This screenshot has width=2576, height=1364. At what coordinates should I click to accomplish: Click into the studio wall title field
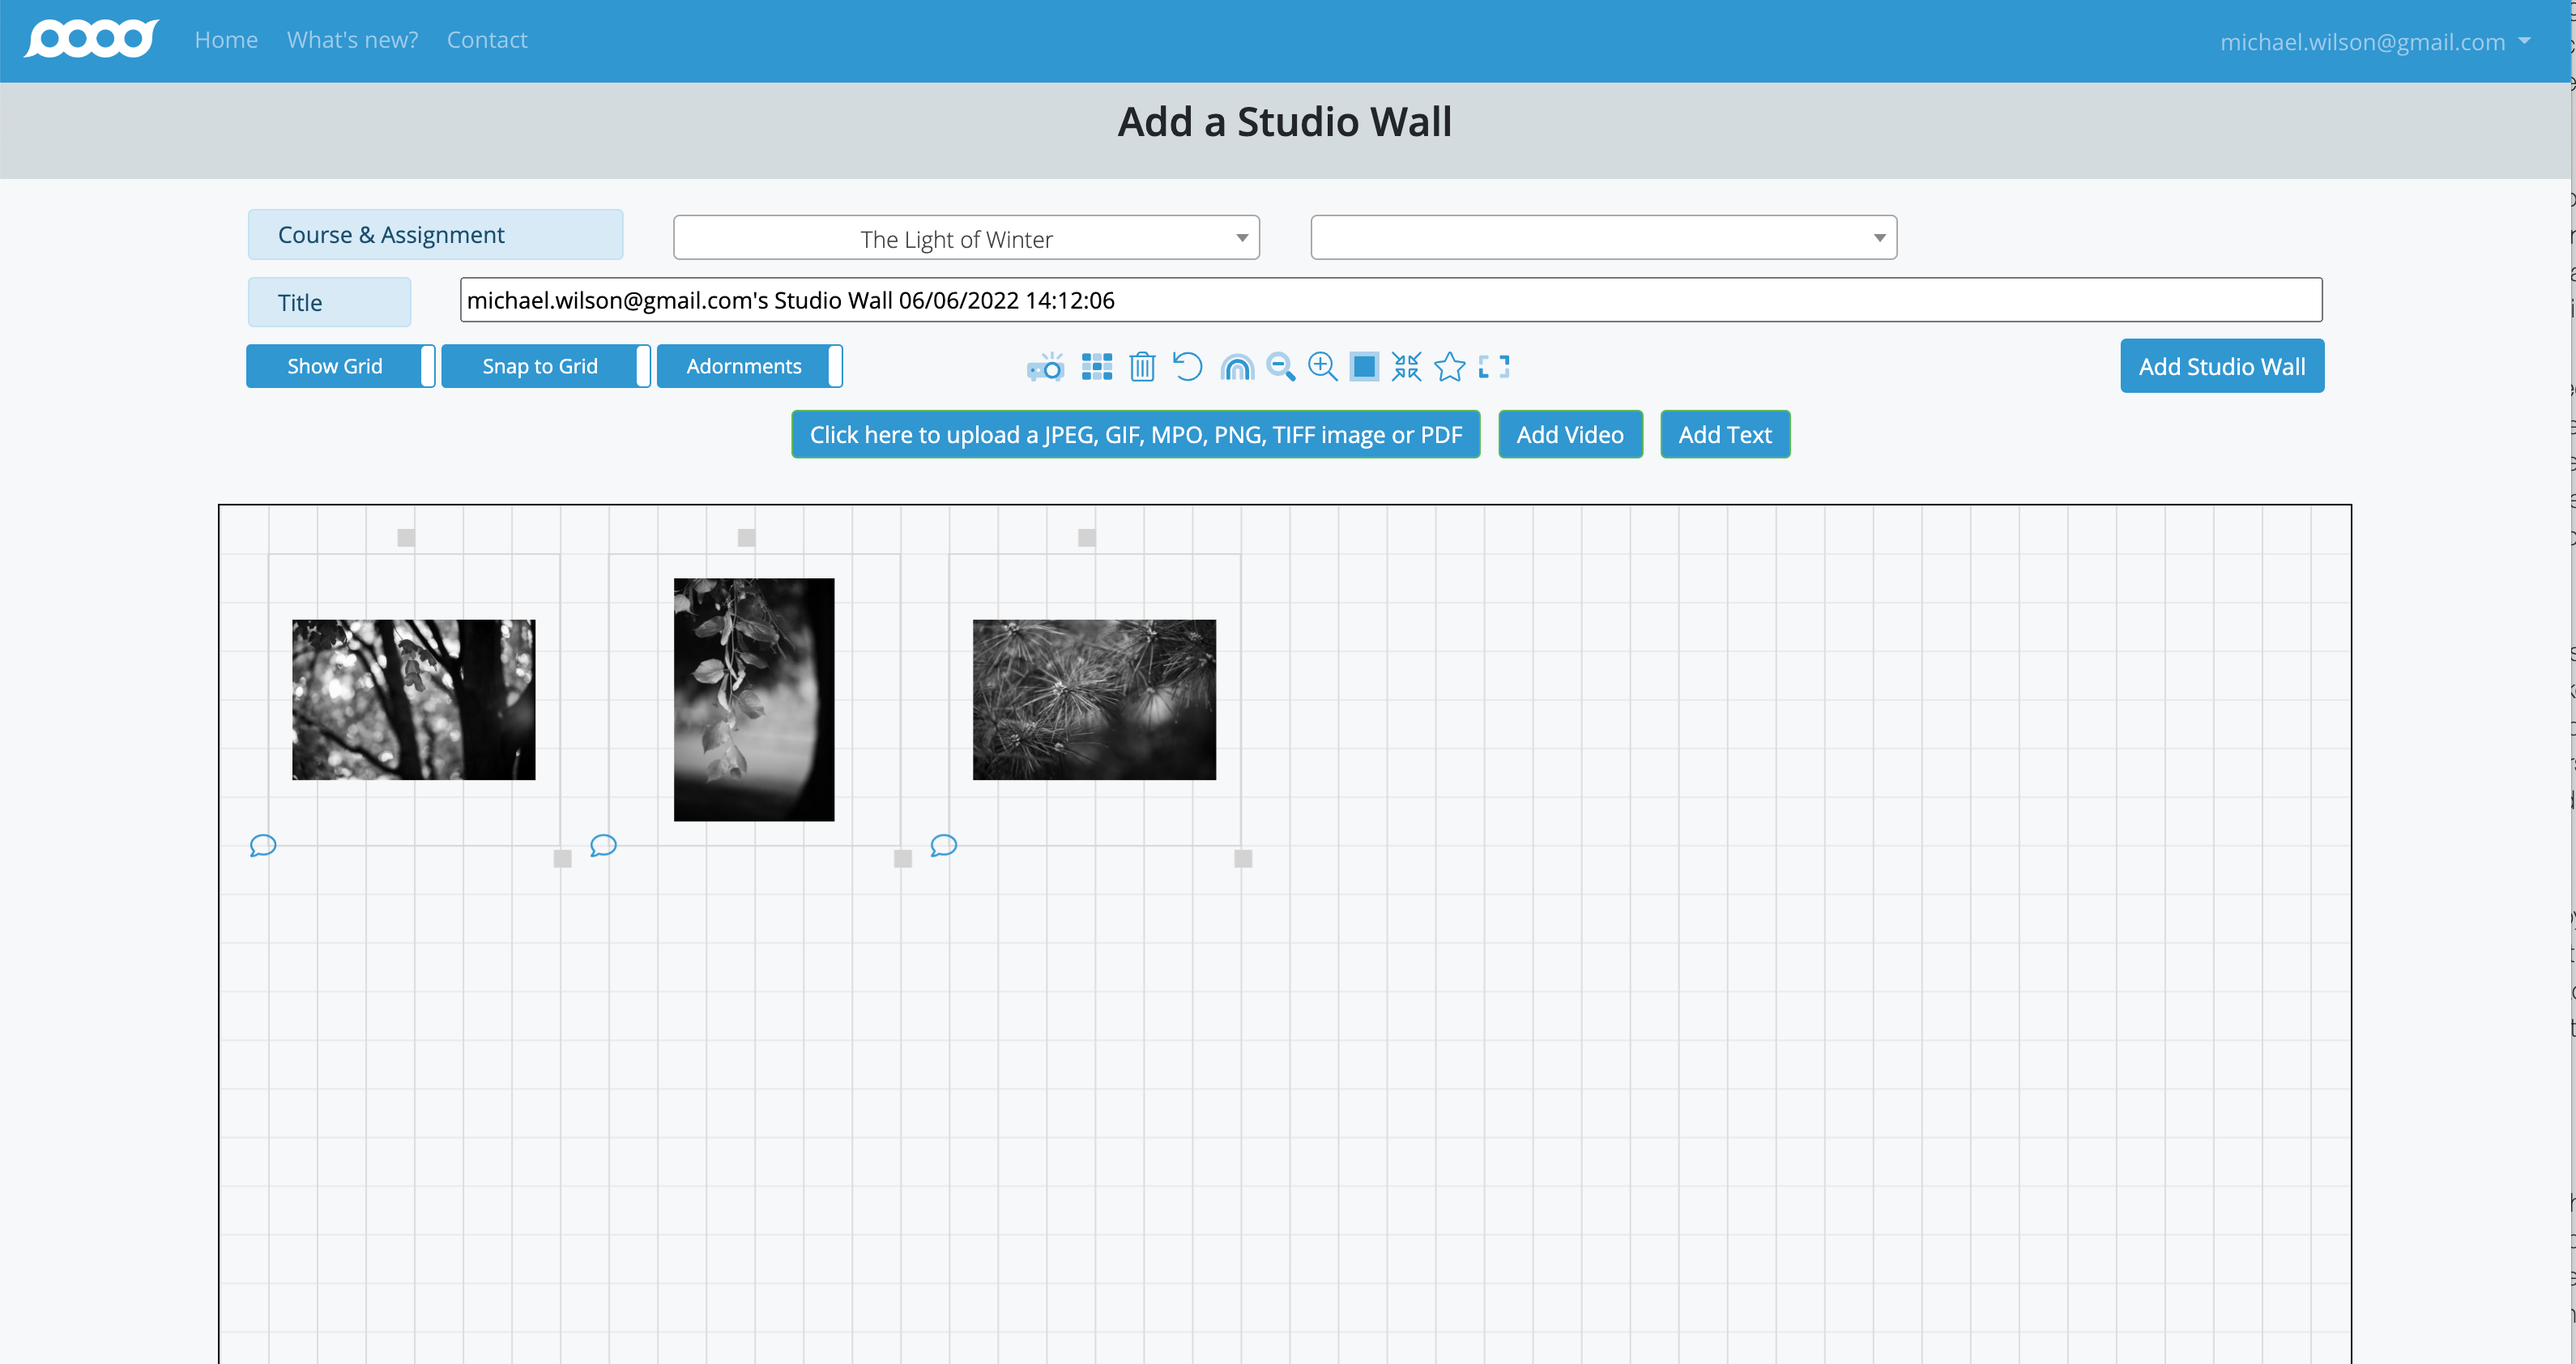[x=1391, y=300]
